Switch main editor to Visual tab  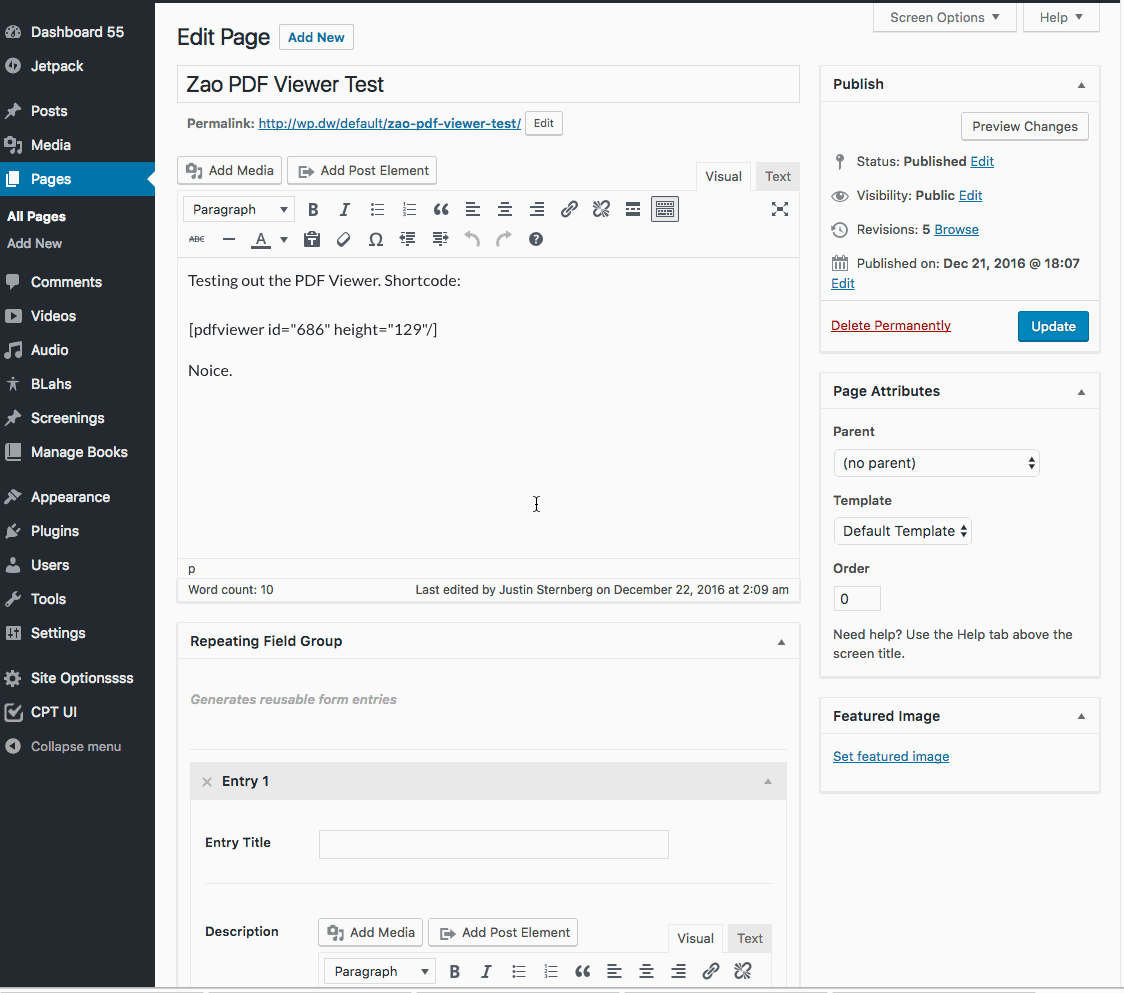click(x=723, y=176)
